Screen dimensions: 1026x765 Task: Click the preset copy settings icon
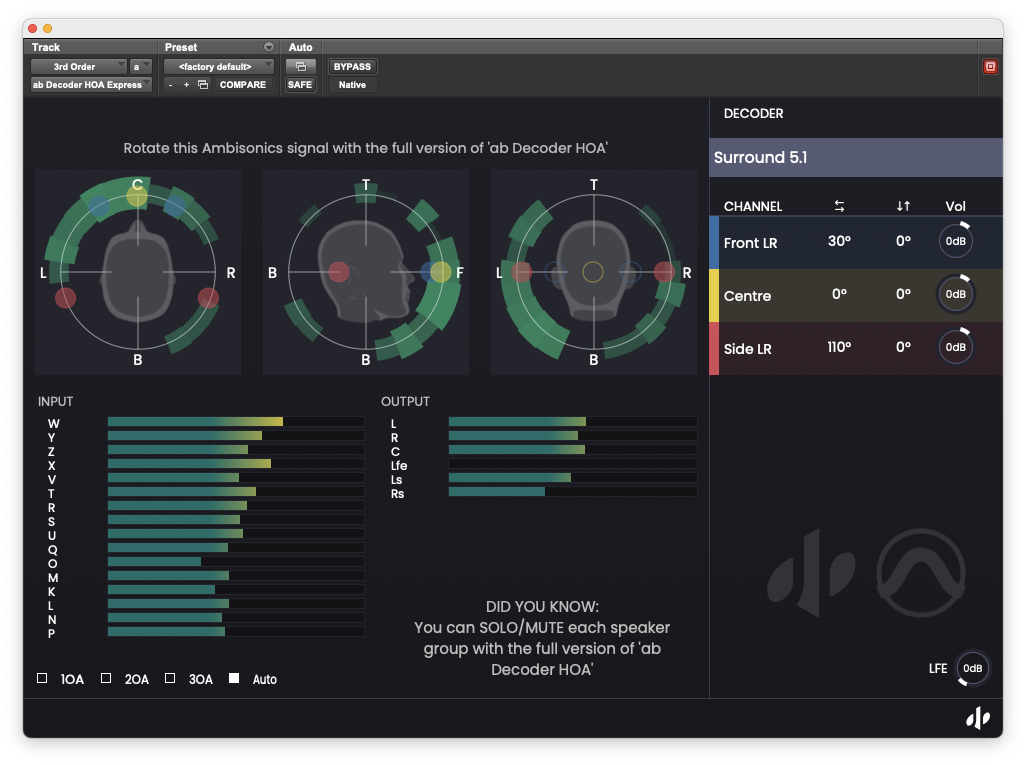[x=203, y=84]
